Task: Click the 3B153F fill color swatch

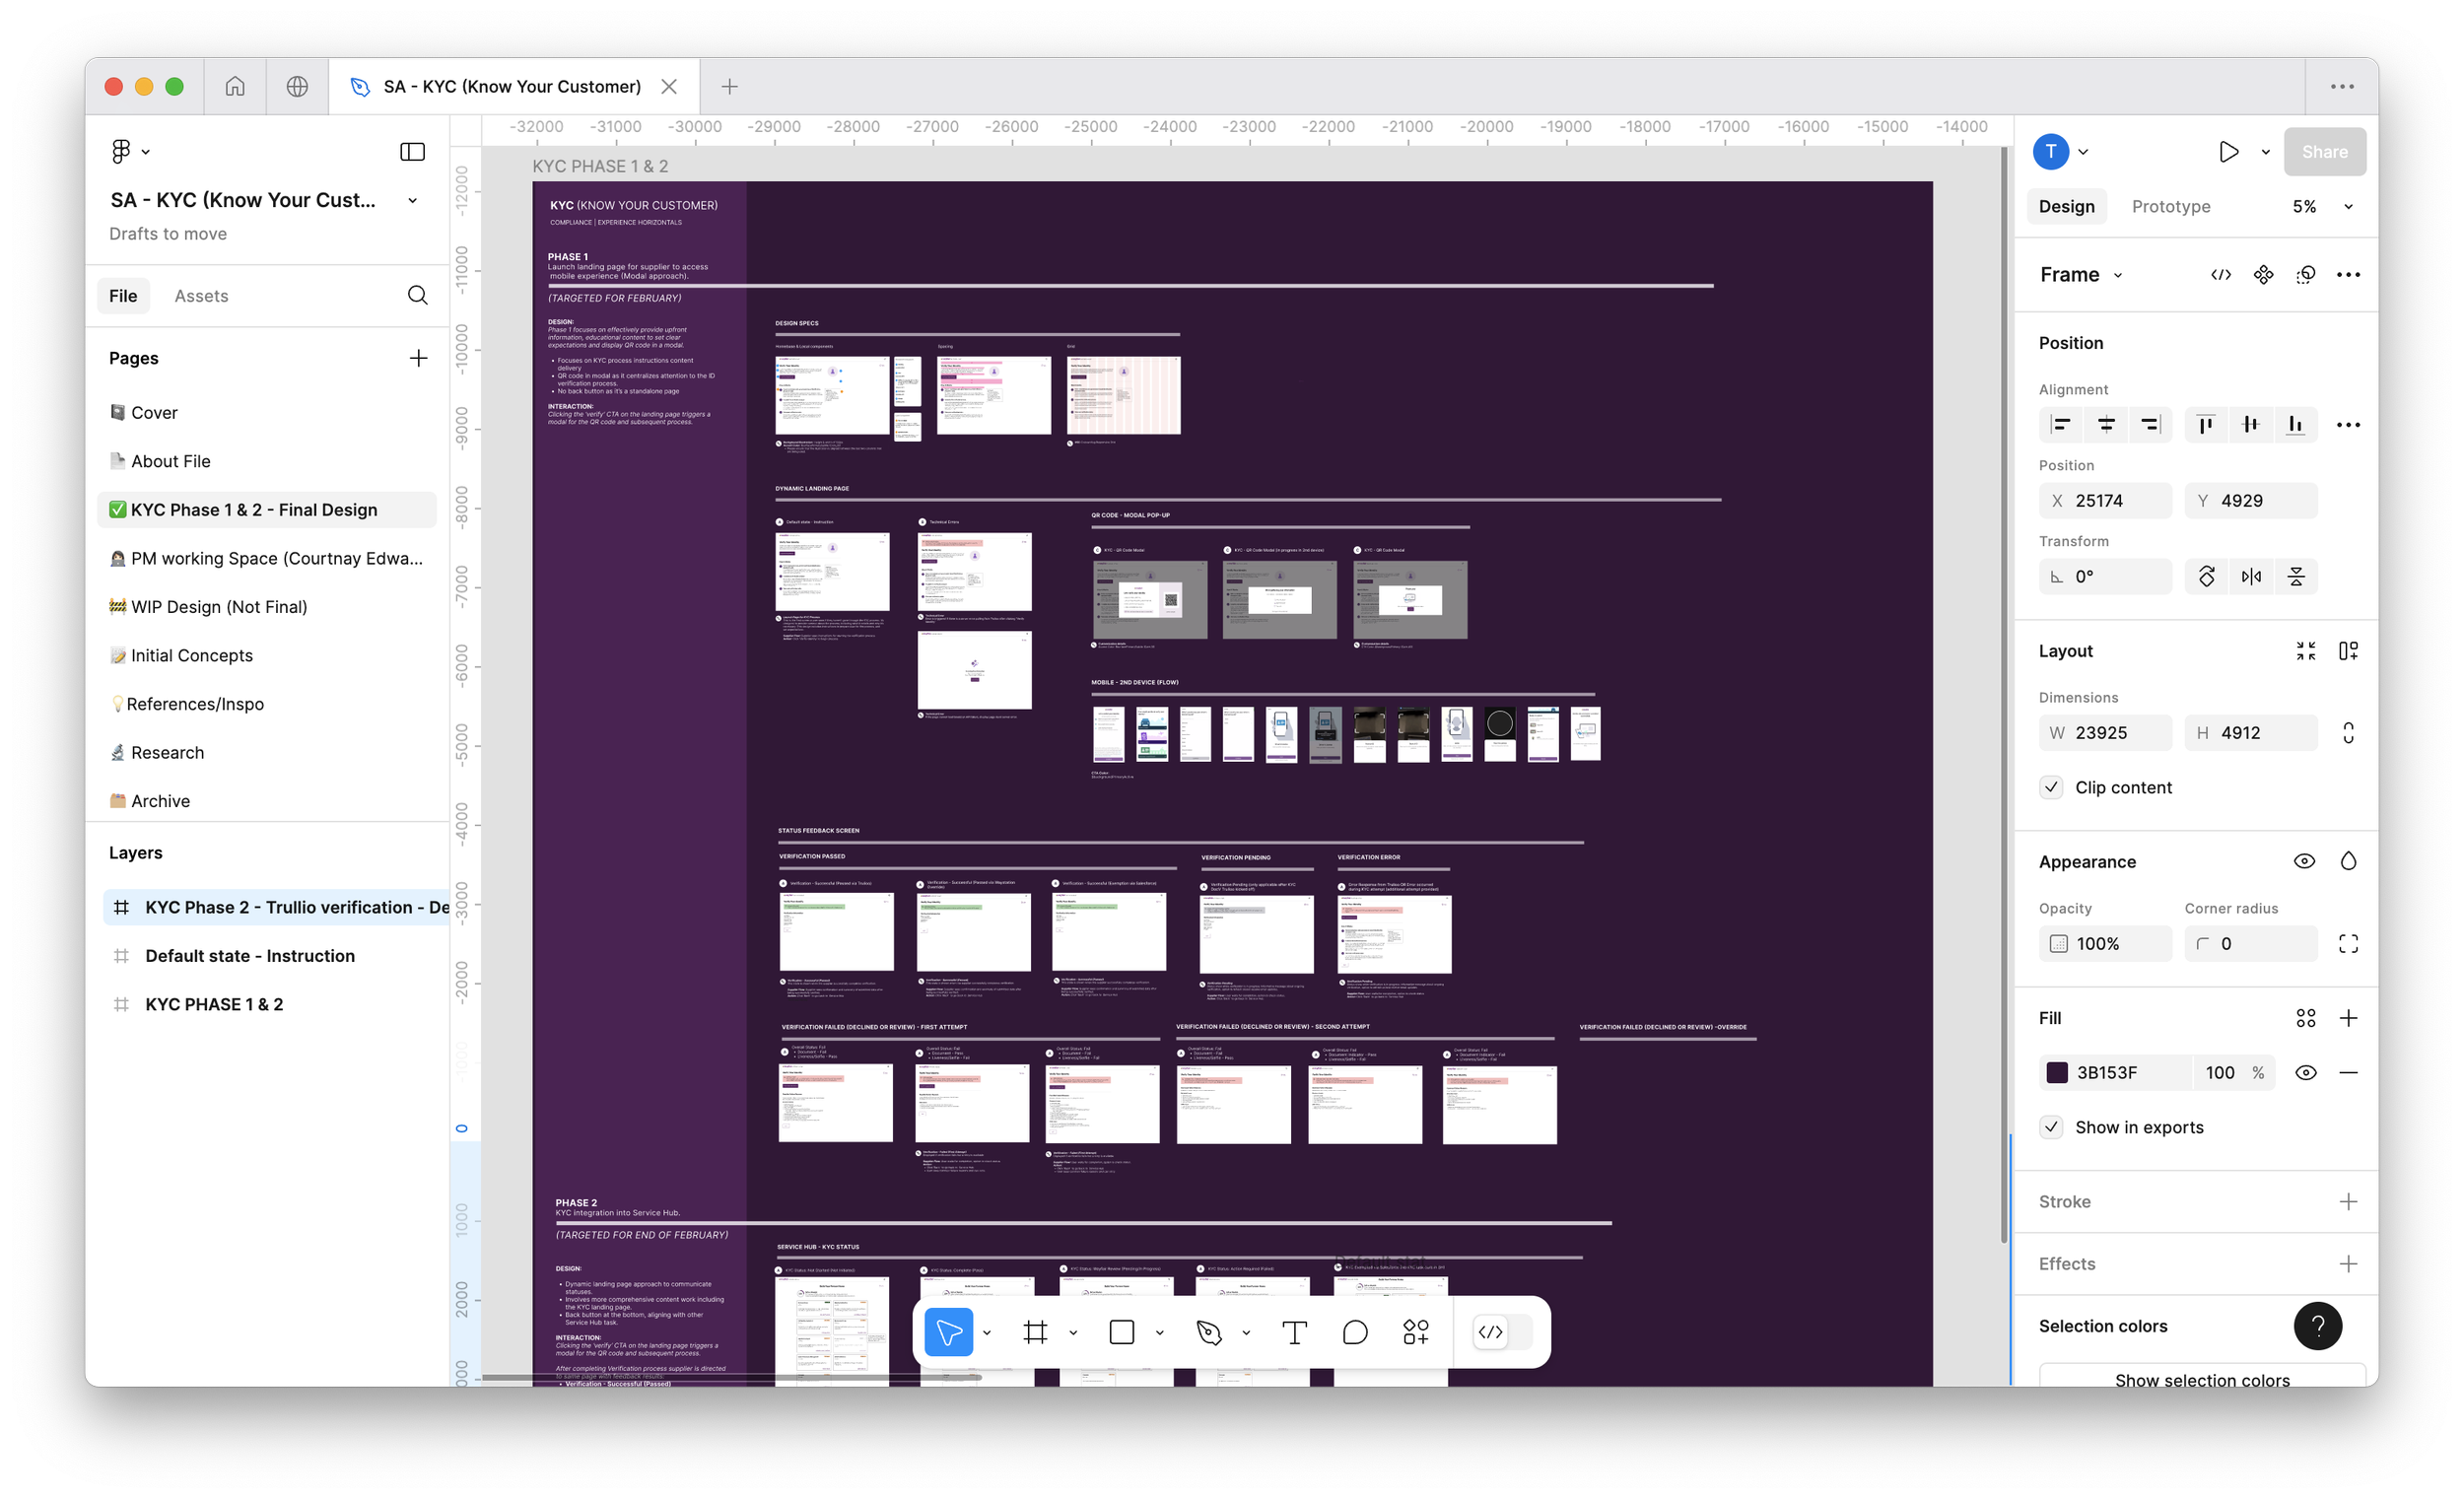Action: pos(2057,1073)
